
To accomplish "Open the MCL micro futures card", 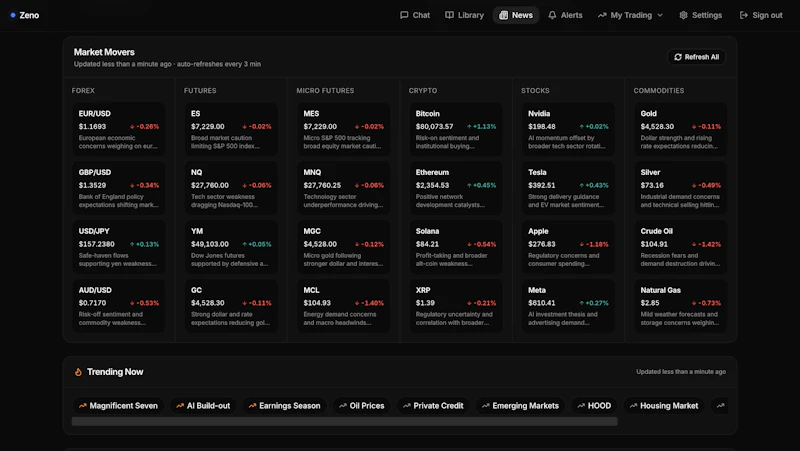I will tap(343, 306).
